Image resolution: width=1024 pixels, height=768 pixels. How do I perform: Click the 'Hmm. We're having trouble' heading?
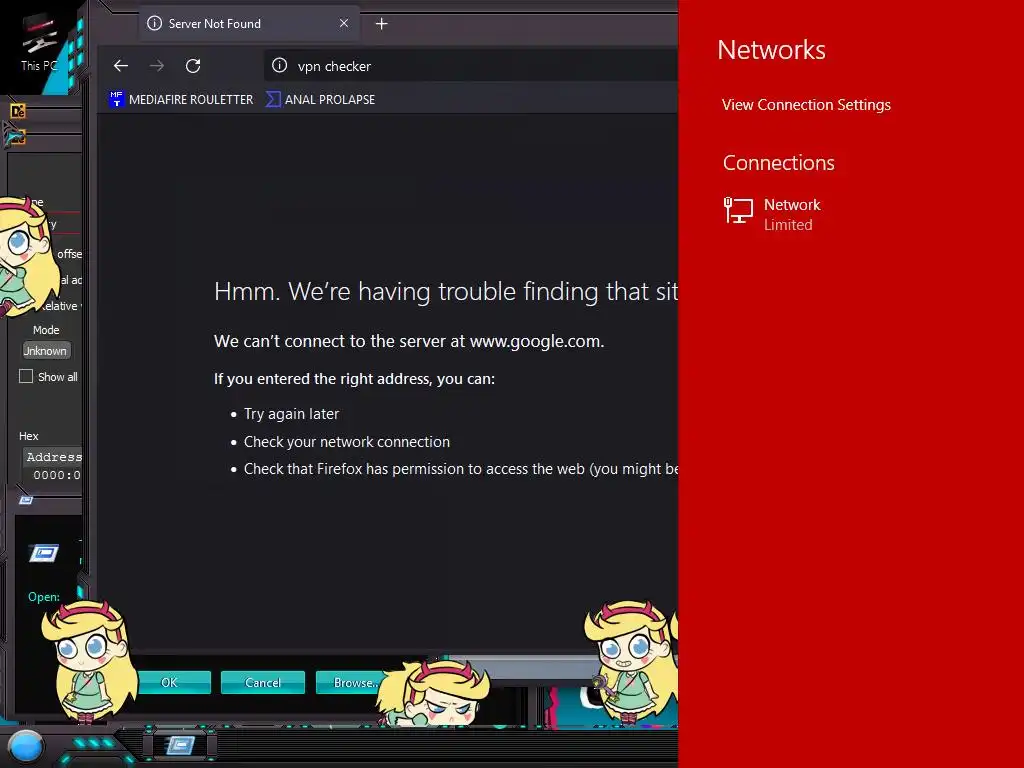click(446, 291)
